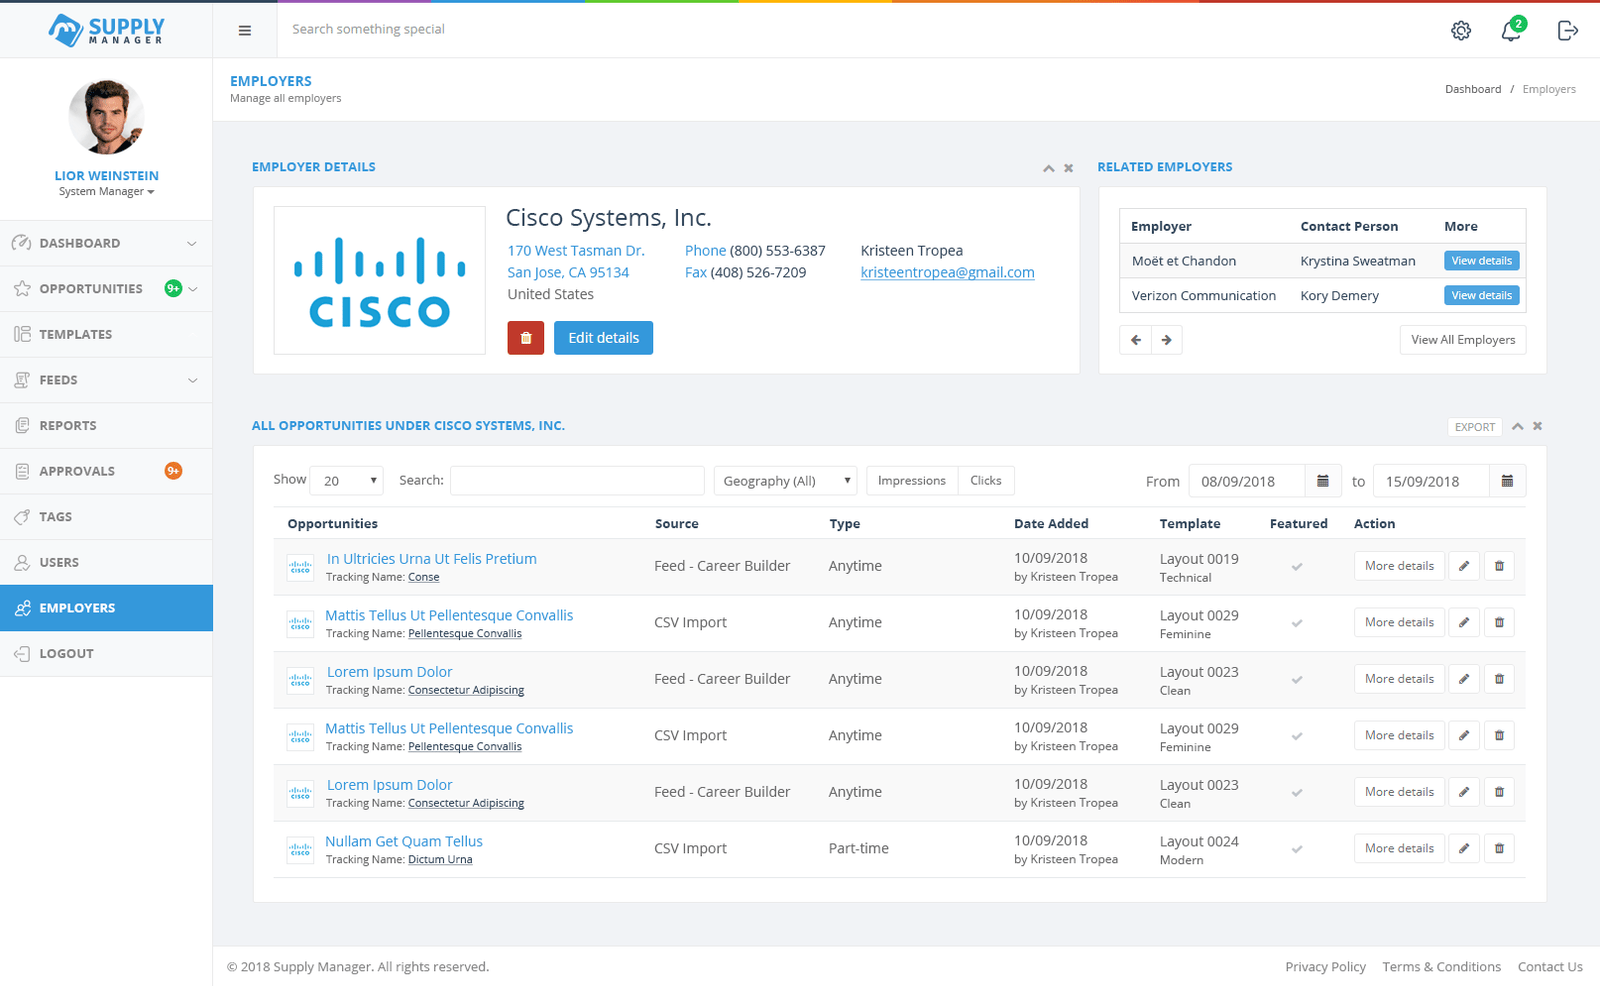This screenshot has height=986, width=1600.
Task: Open the Contact Us footer link
Action: tap(1550, 967)
